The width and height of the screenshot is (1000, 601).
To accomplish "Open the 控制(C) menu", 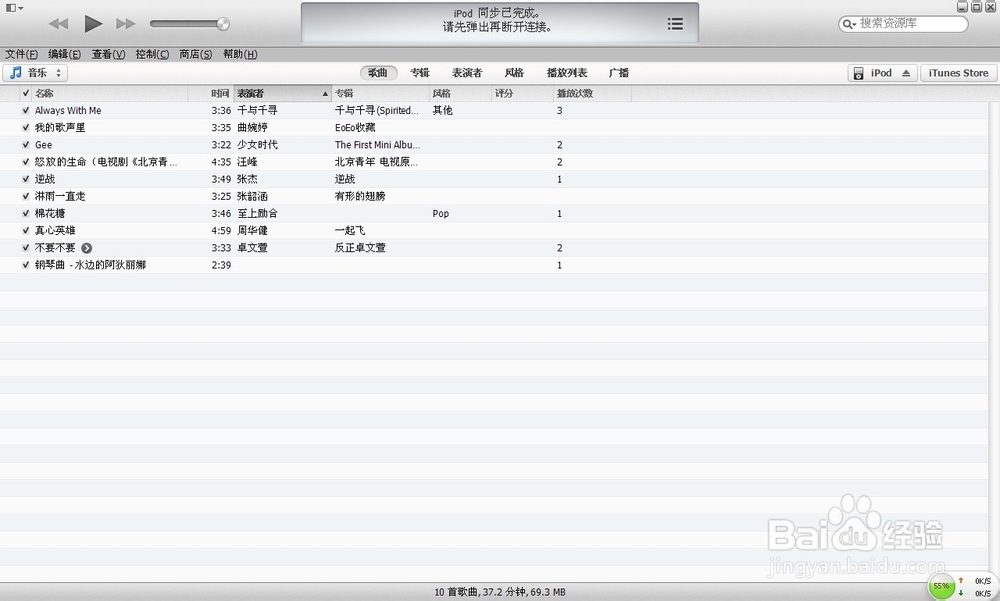I will click(152, 54).
